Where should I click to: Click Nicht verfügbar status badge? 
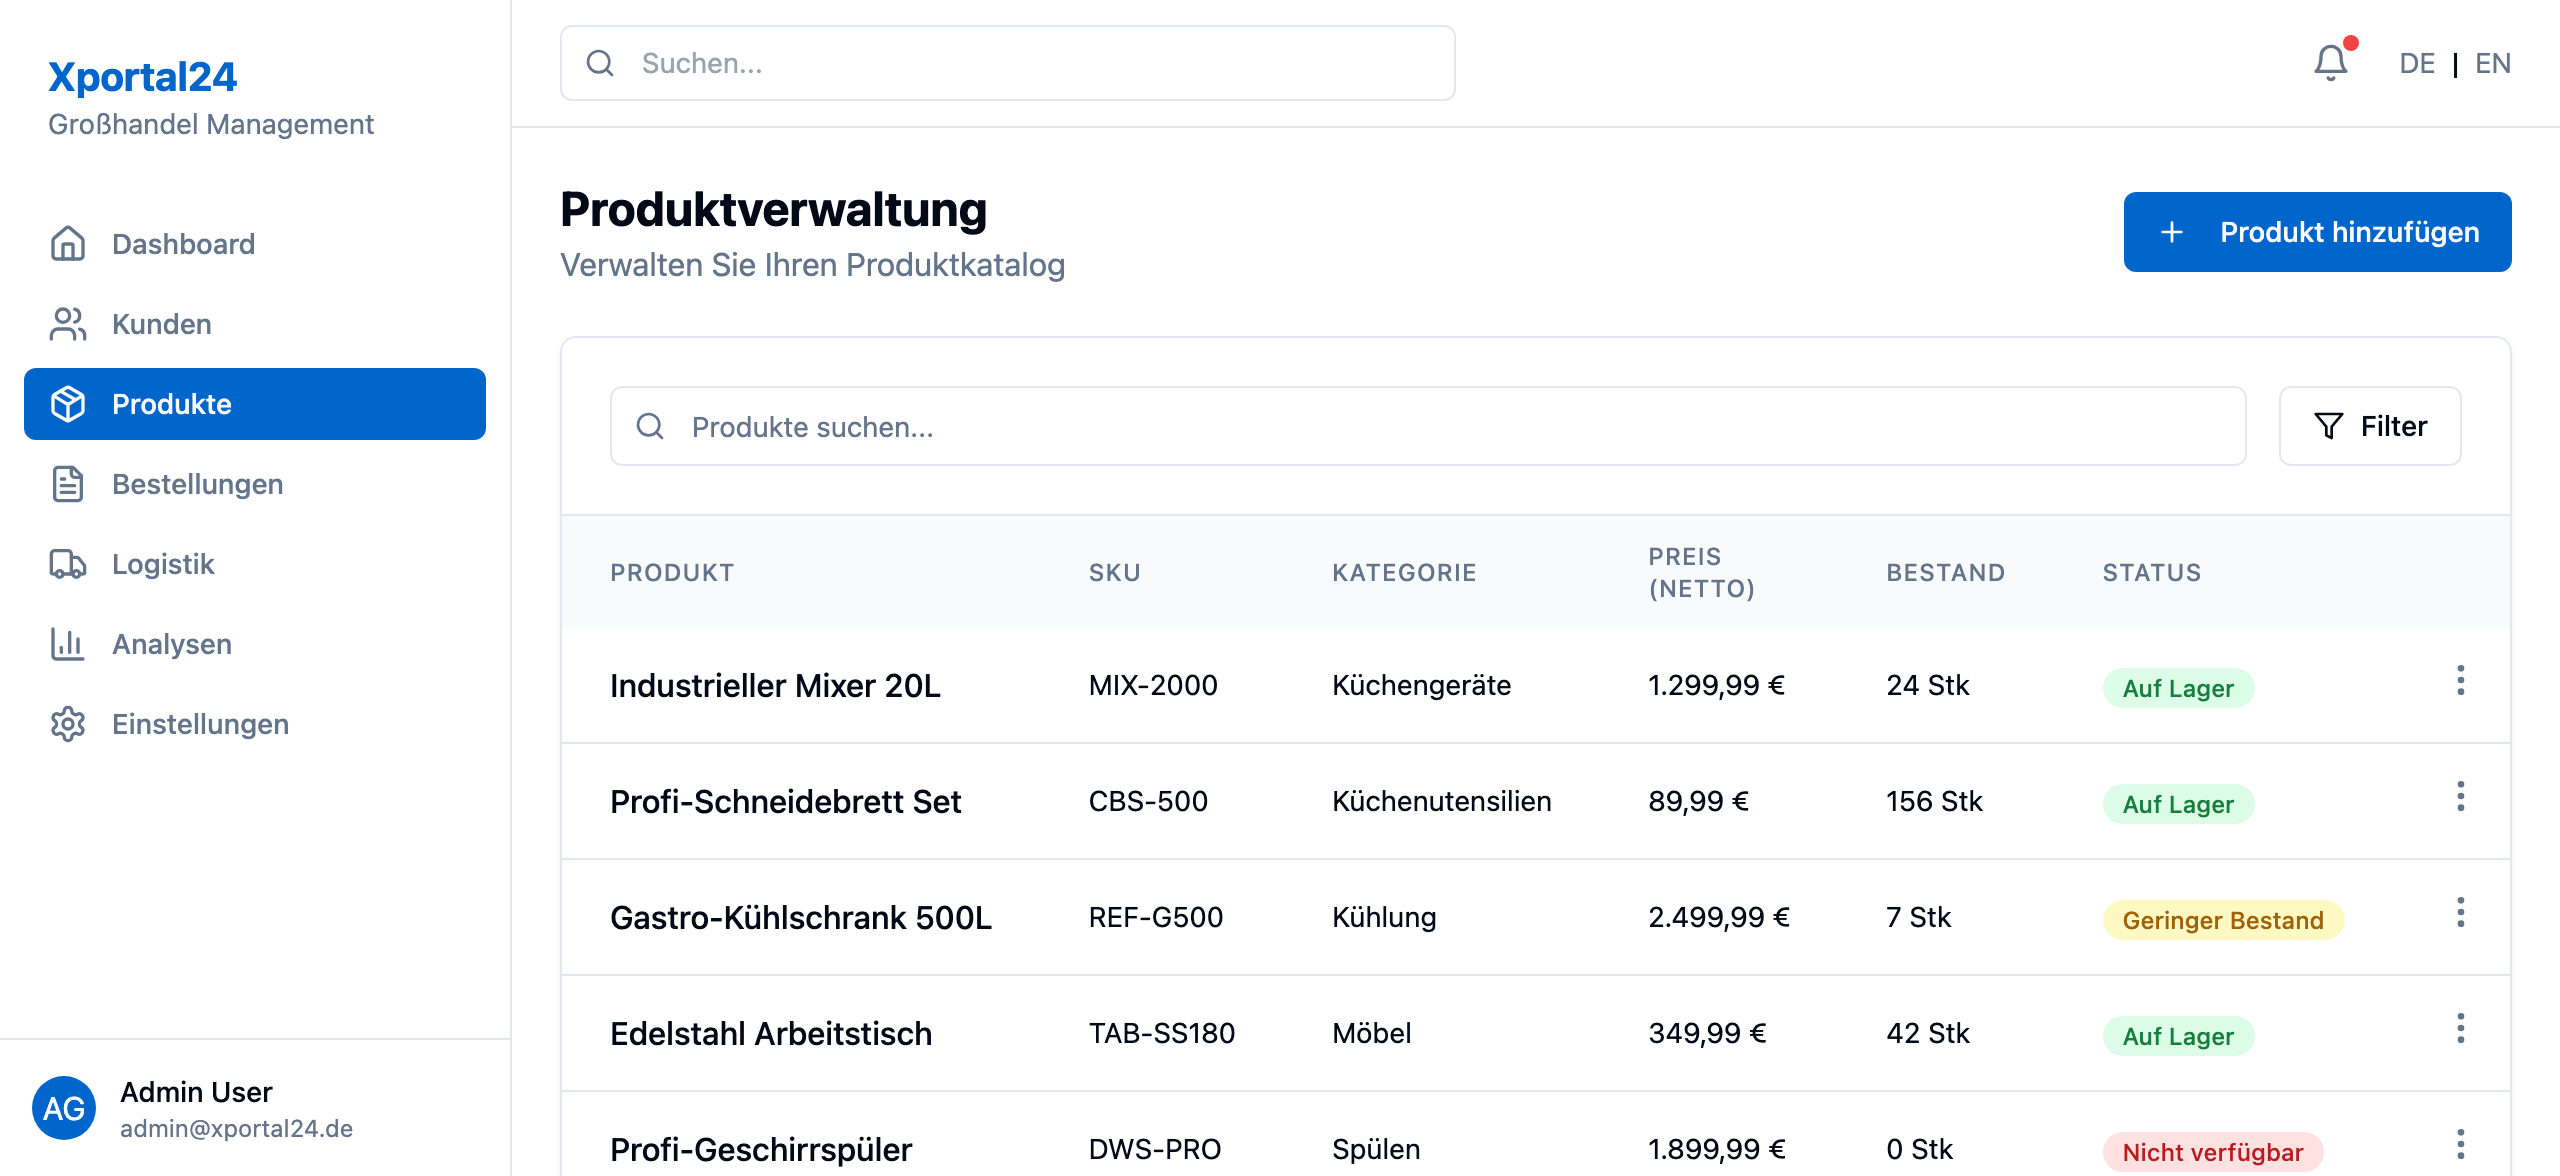pos(2213,1152)
